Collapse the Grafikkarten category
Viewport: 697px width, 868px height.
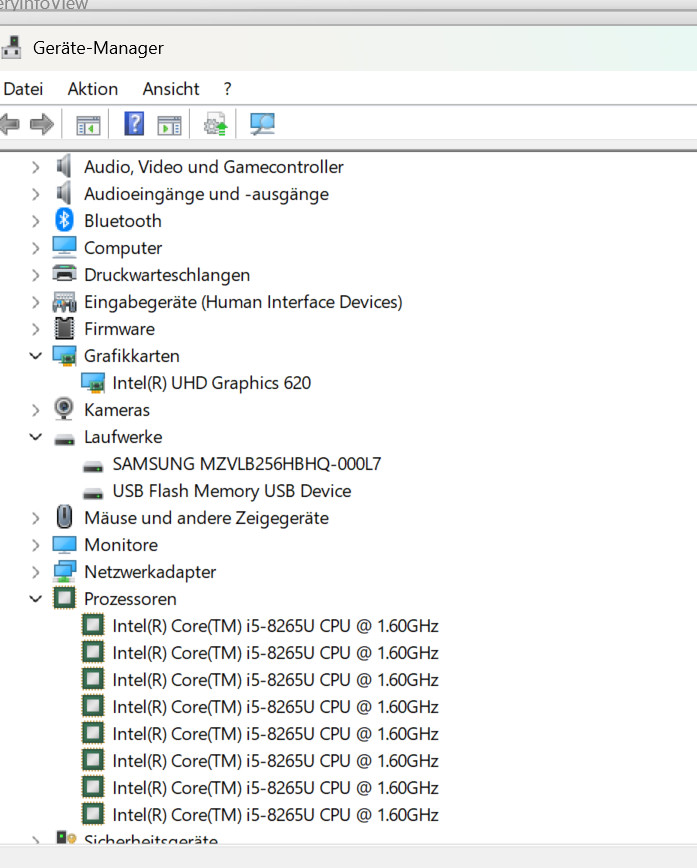35,356
